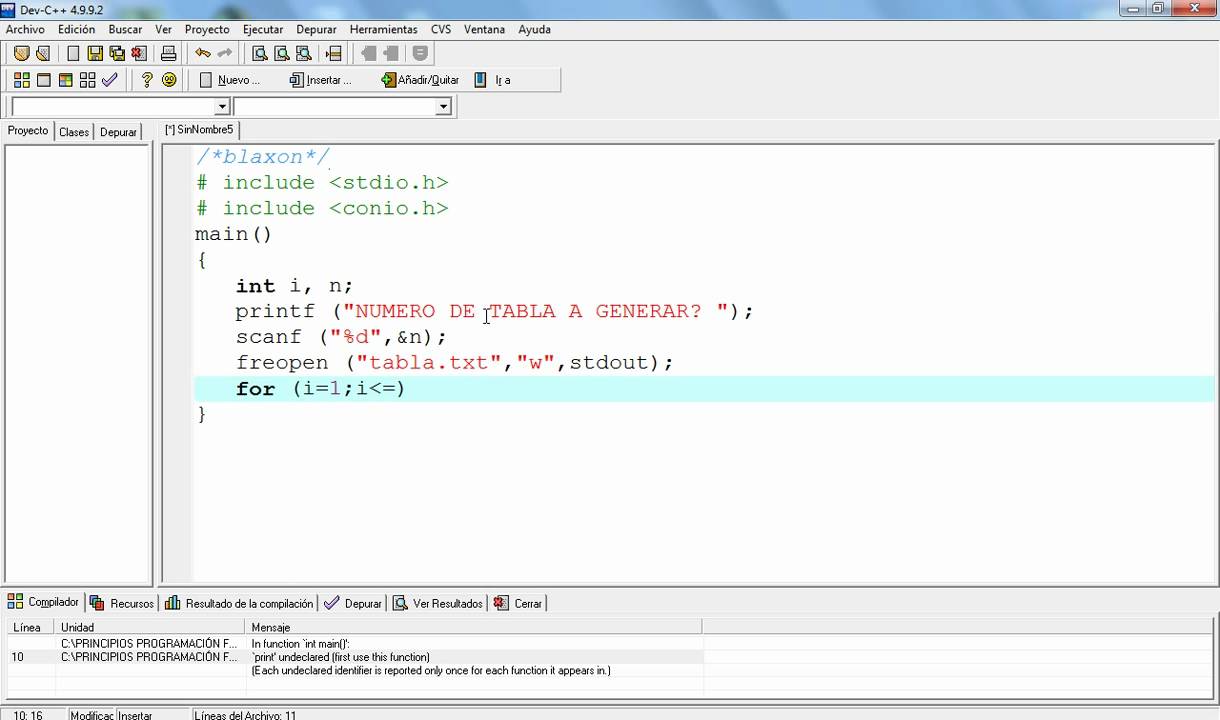Click the Unidad column header
The width and height of the screenshot is (1220, 720).
pyautogui.click(x=150, y=627)
